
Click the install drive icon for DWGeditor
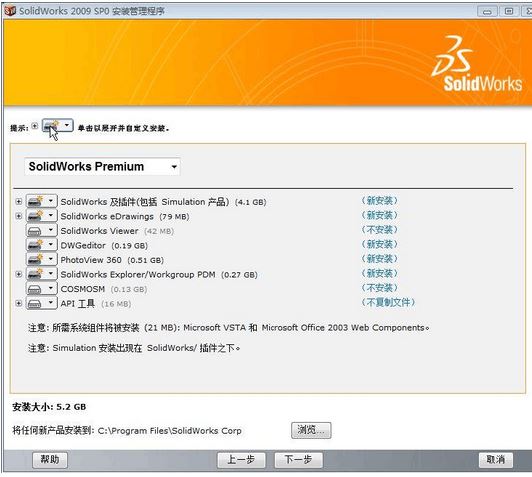35,245
